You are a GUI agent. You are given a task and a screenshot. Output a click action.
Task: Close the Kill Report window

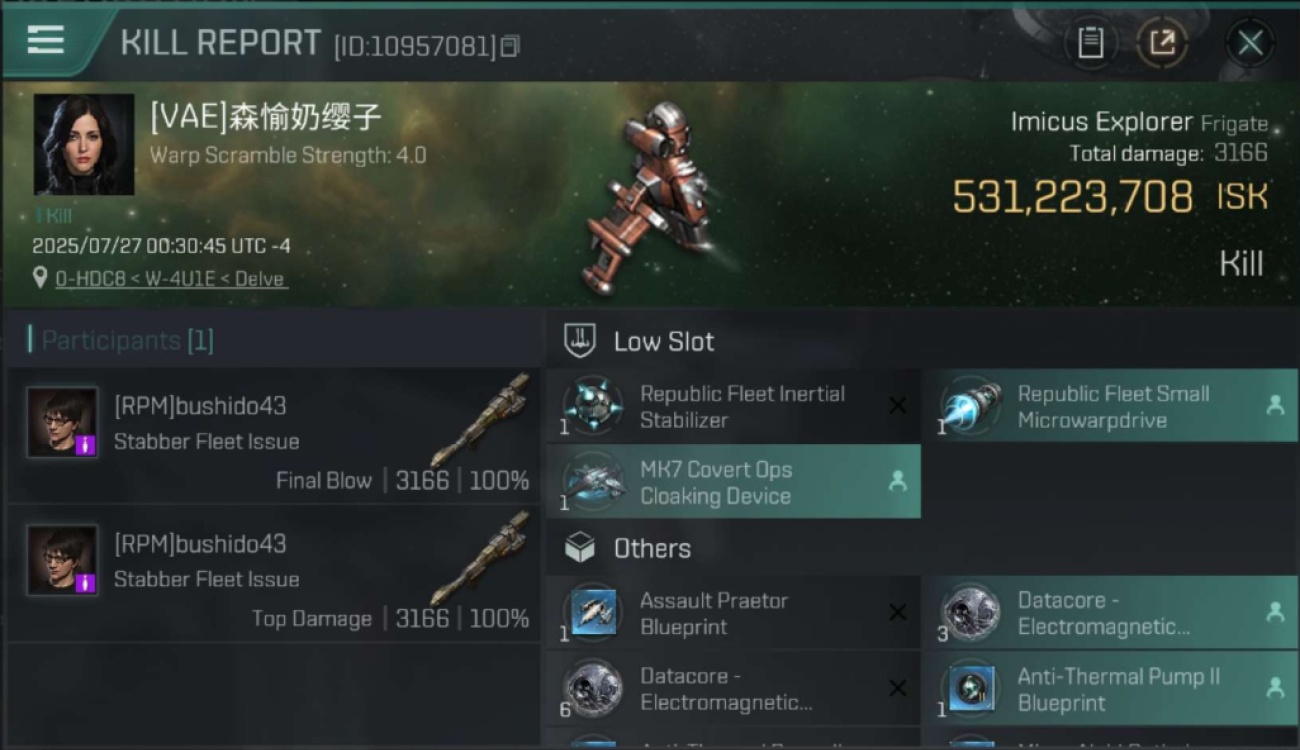click(1250, 43)
